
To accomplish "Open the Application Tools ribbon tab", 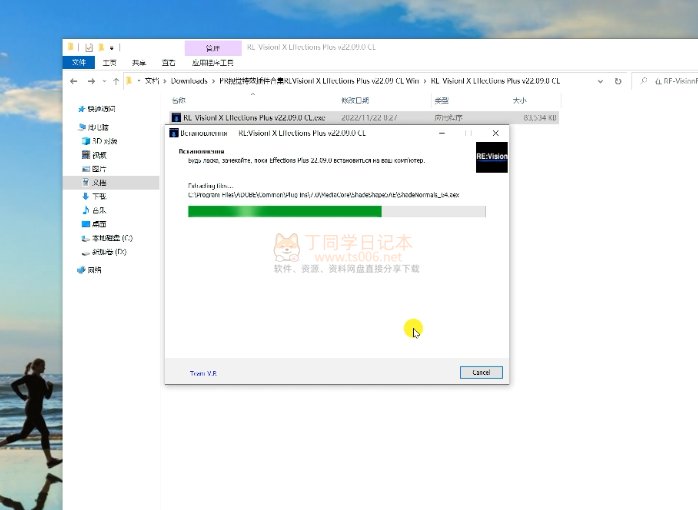I will [213, 63].
